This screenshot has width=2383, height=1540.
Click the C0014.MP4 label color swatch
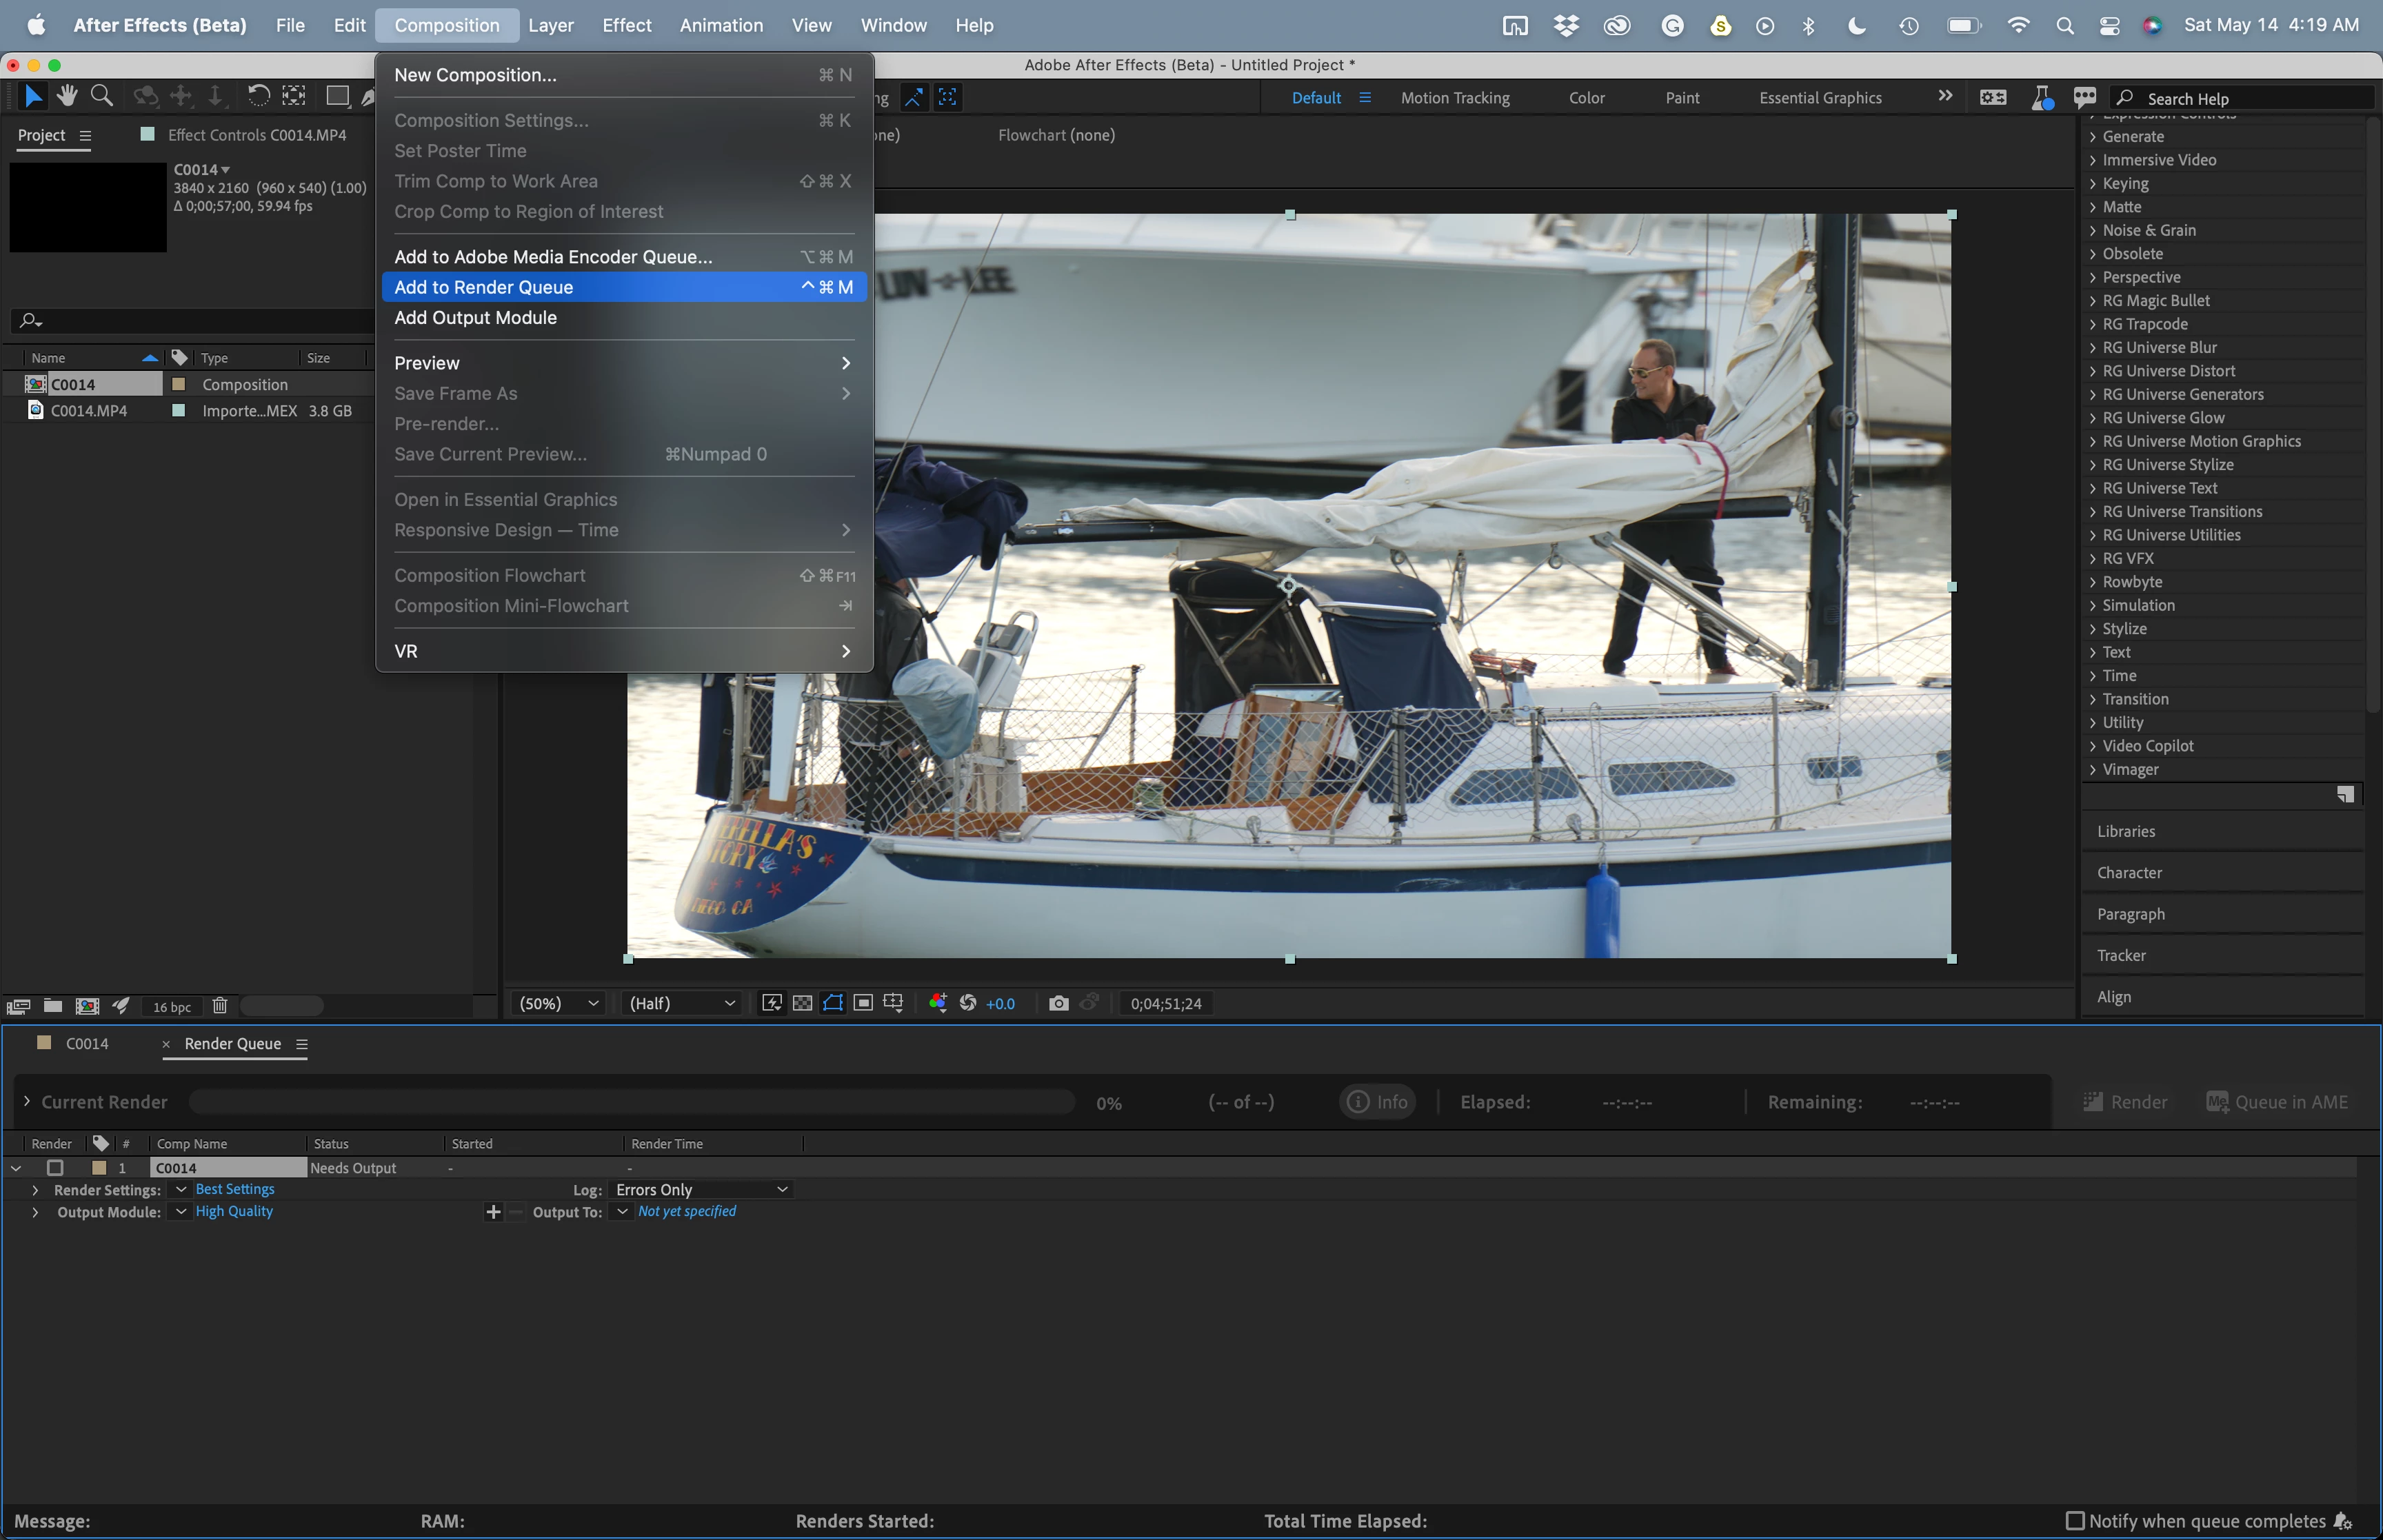179,411
